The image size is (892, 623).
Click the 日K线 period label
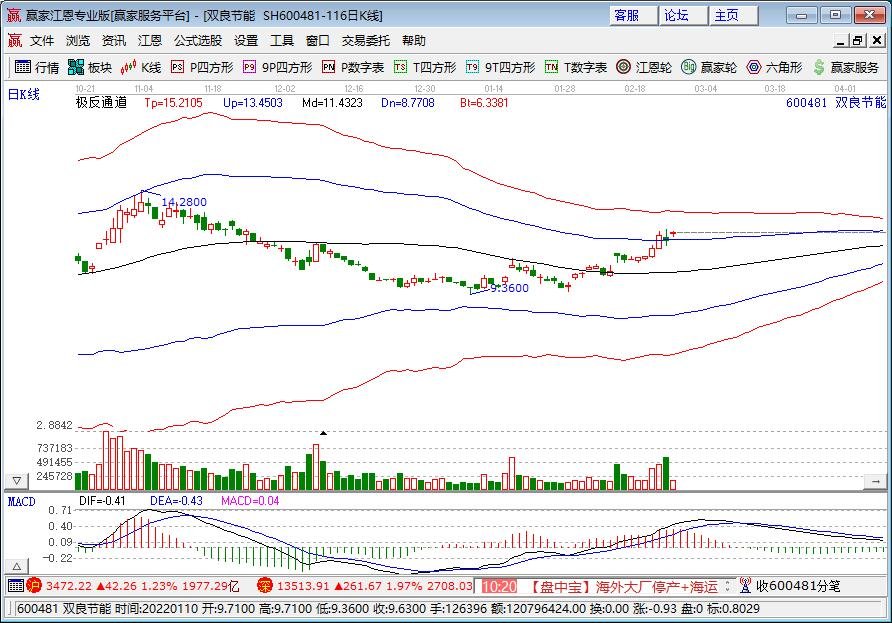(x=23, y=94)
